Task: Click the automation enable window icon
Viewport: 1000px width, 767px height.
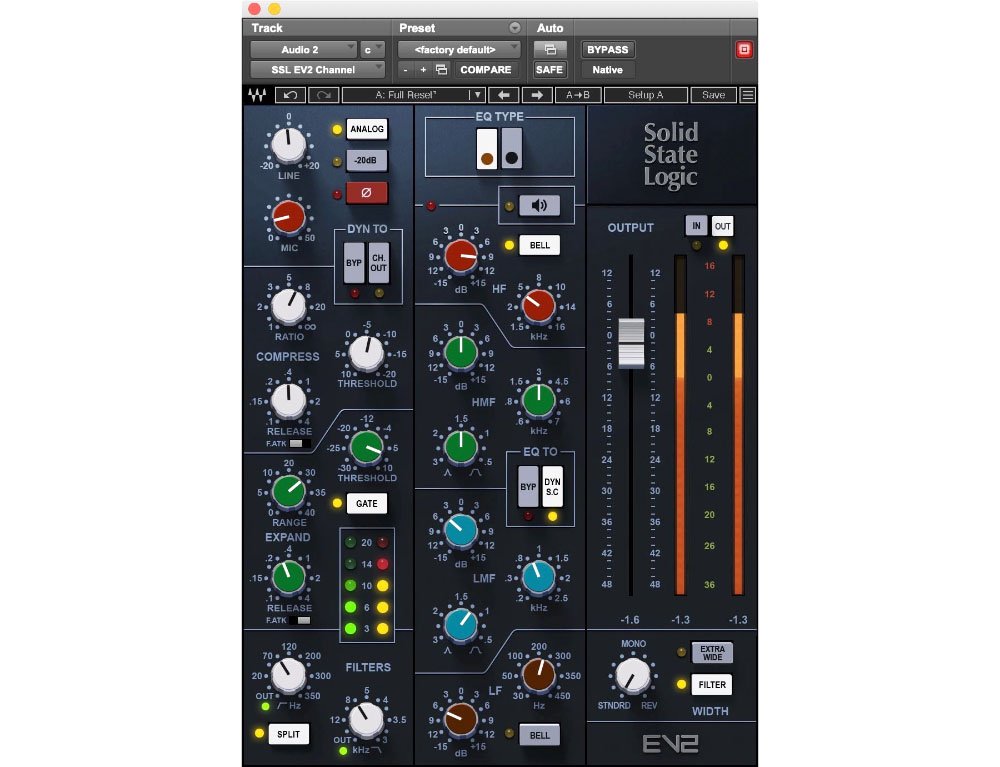Action: point(550,49)
